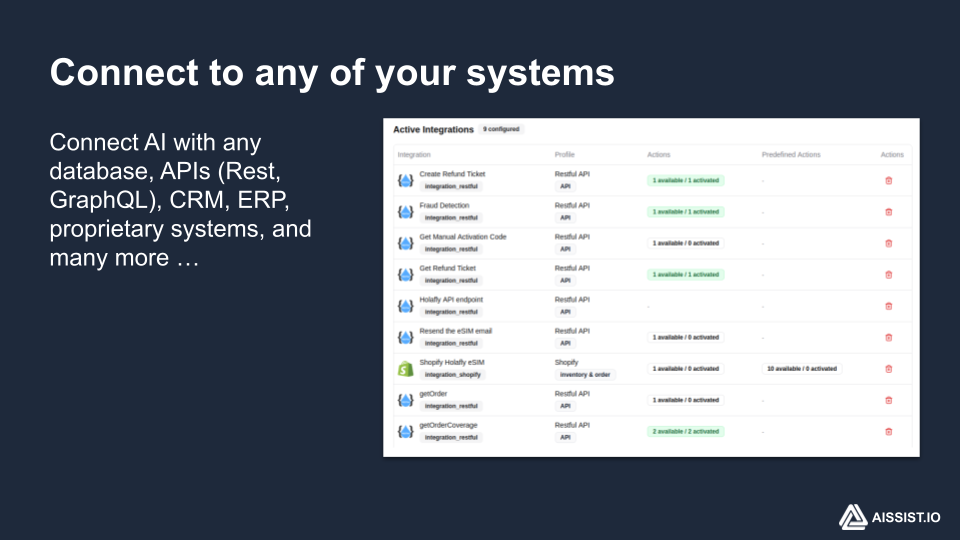Viewport: 960px width, 540px height.
Task: Click the 'inventory & order' profile tag
Action: pos(585,375)
